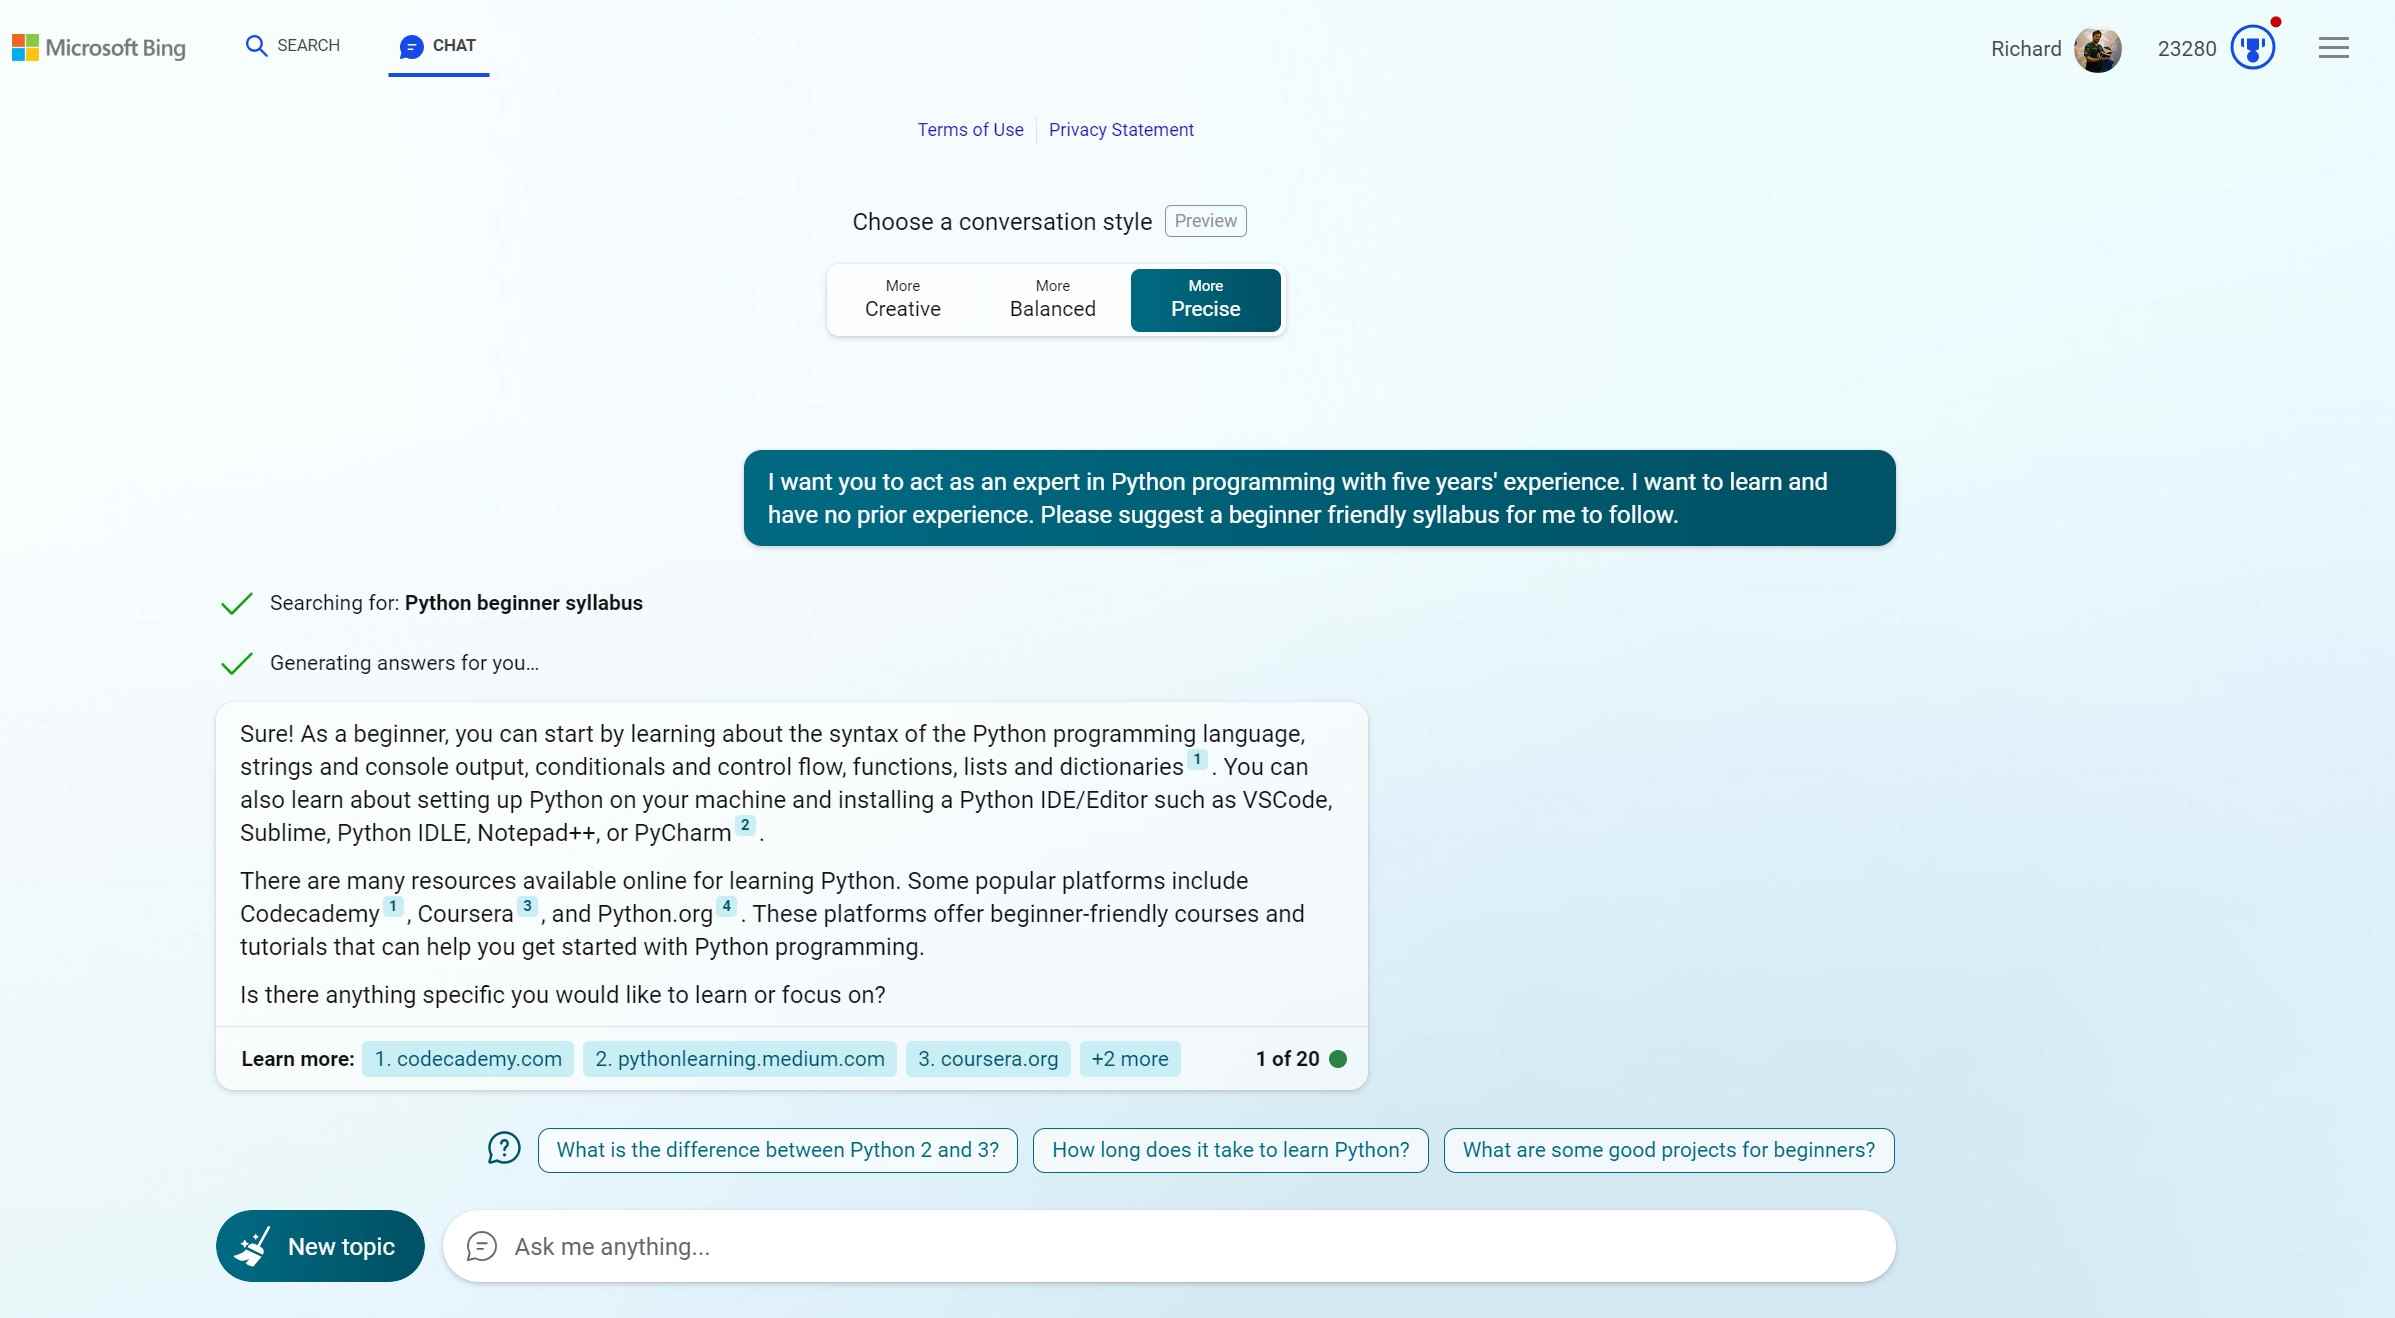Select the More Balanced conversation style
This screenshot has width=2395, height=1318.
(x=1051, y=299)
